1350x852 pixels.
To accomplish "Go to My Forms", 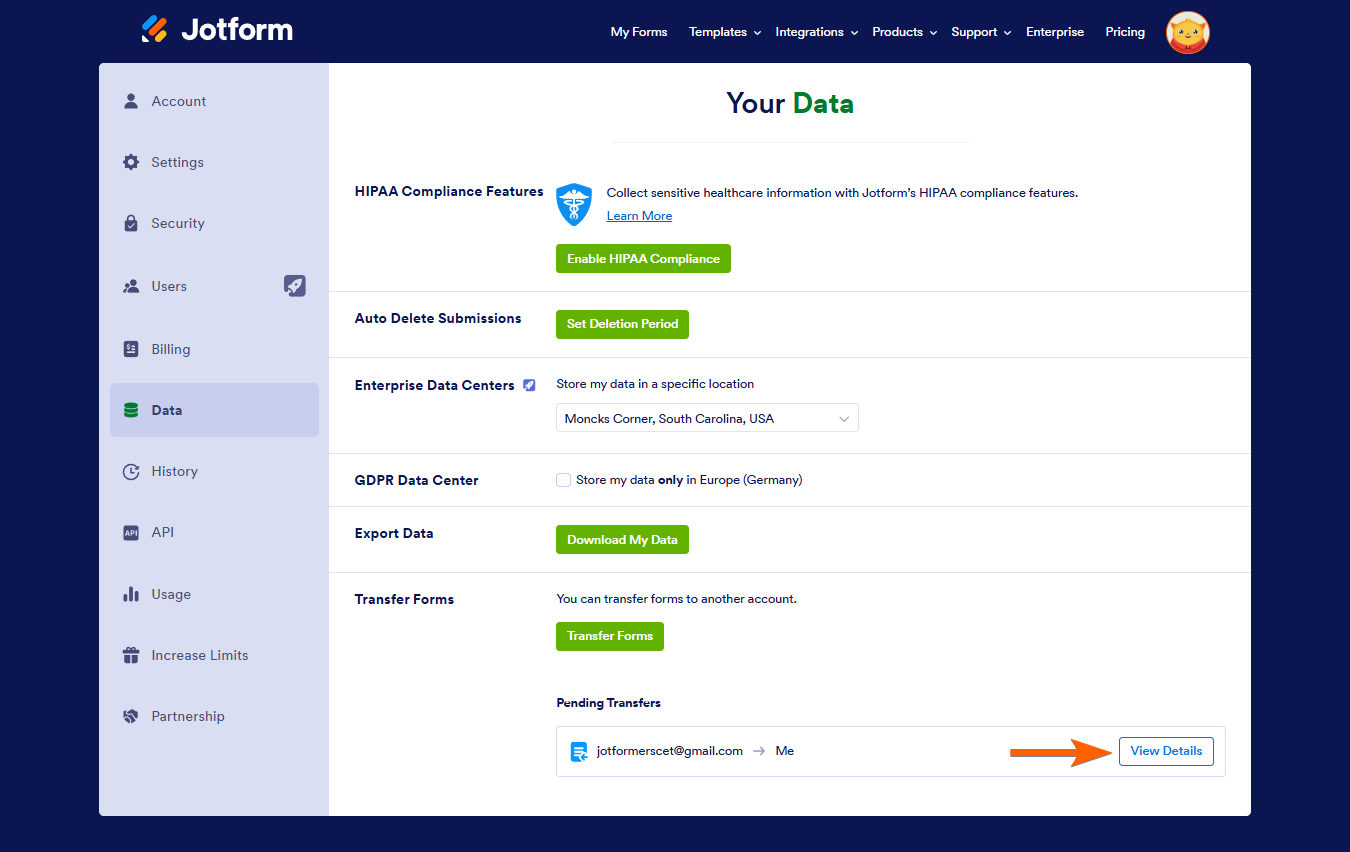I will (639, 32).
